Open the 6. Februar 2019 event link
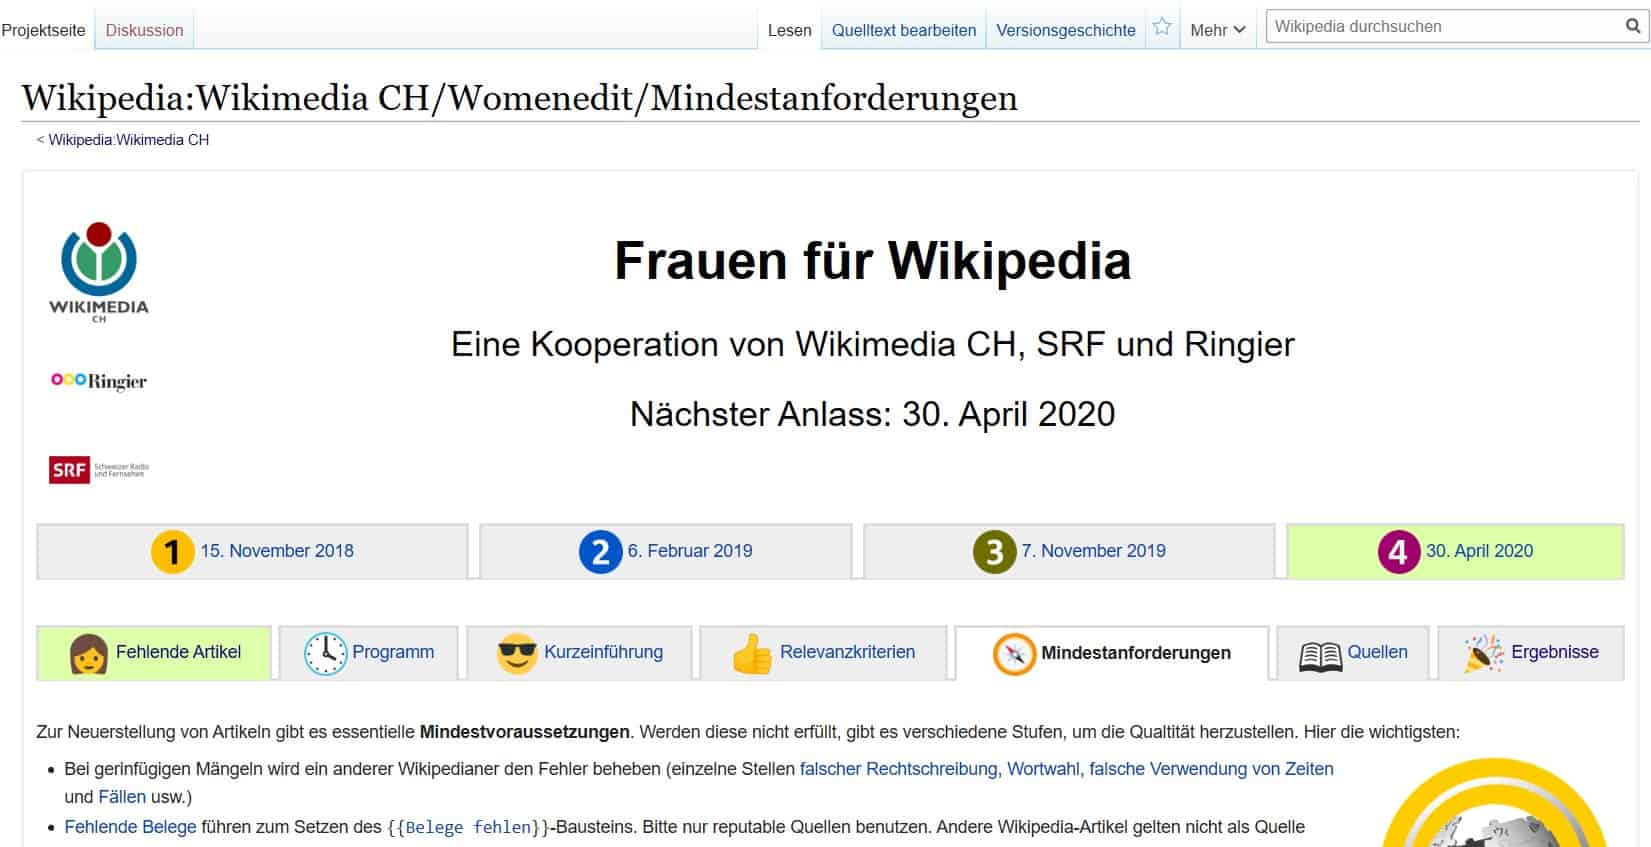The height and width of the screenshot is (847, 1651). click(x=690, y=551)
